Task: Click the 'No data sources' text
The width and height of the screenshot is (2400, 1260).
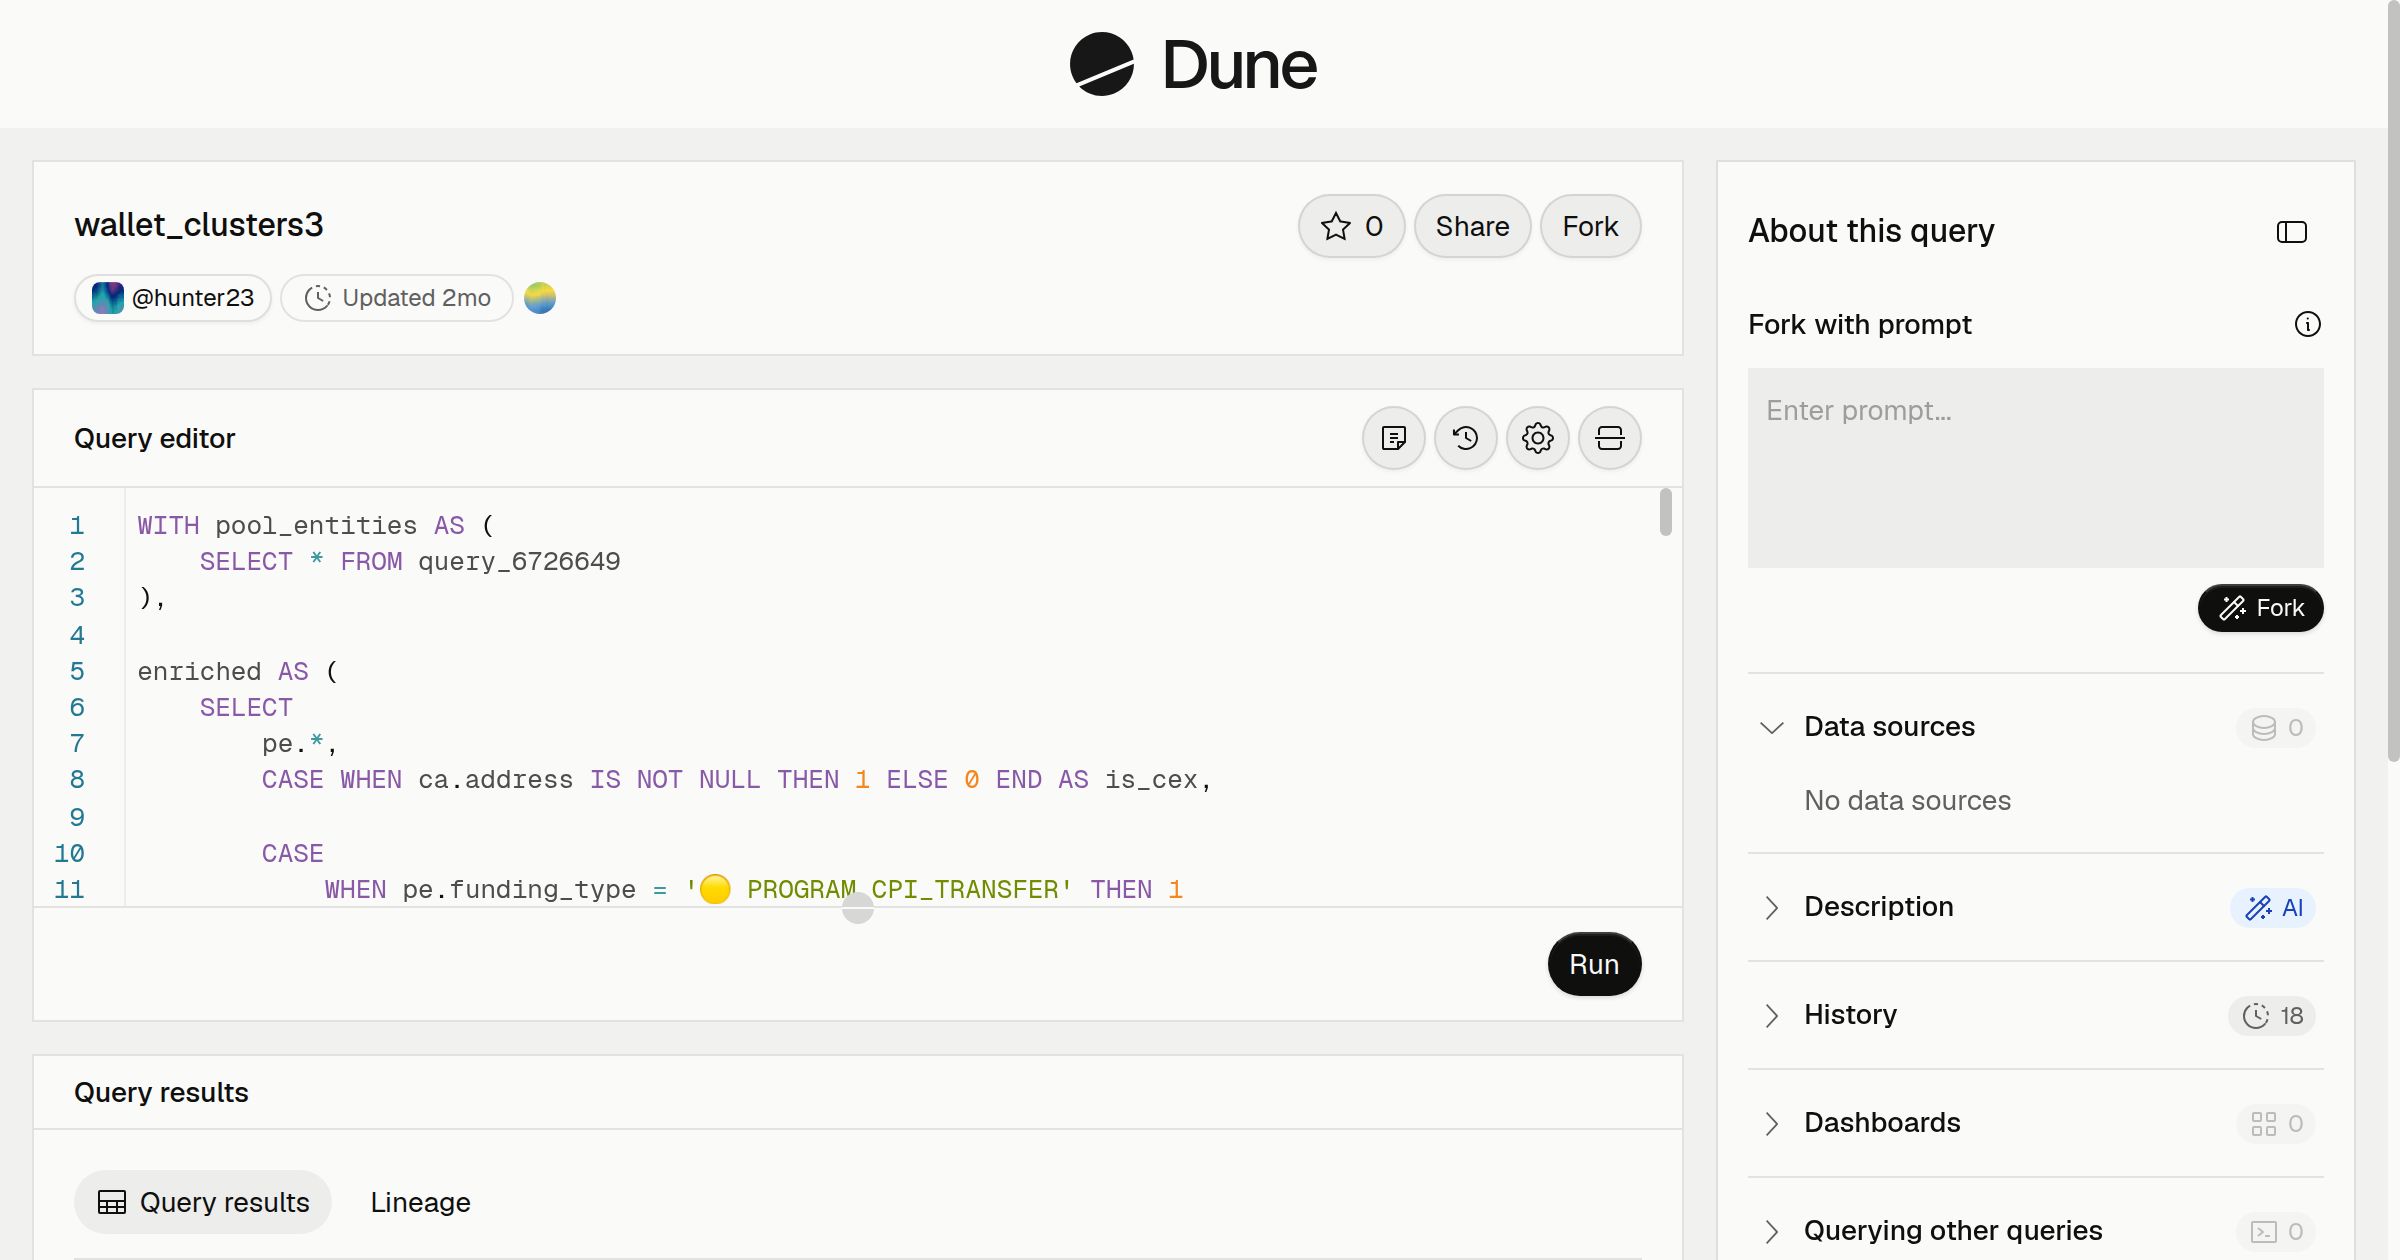Action: coord(1907,800)
